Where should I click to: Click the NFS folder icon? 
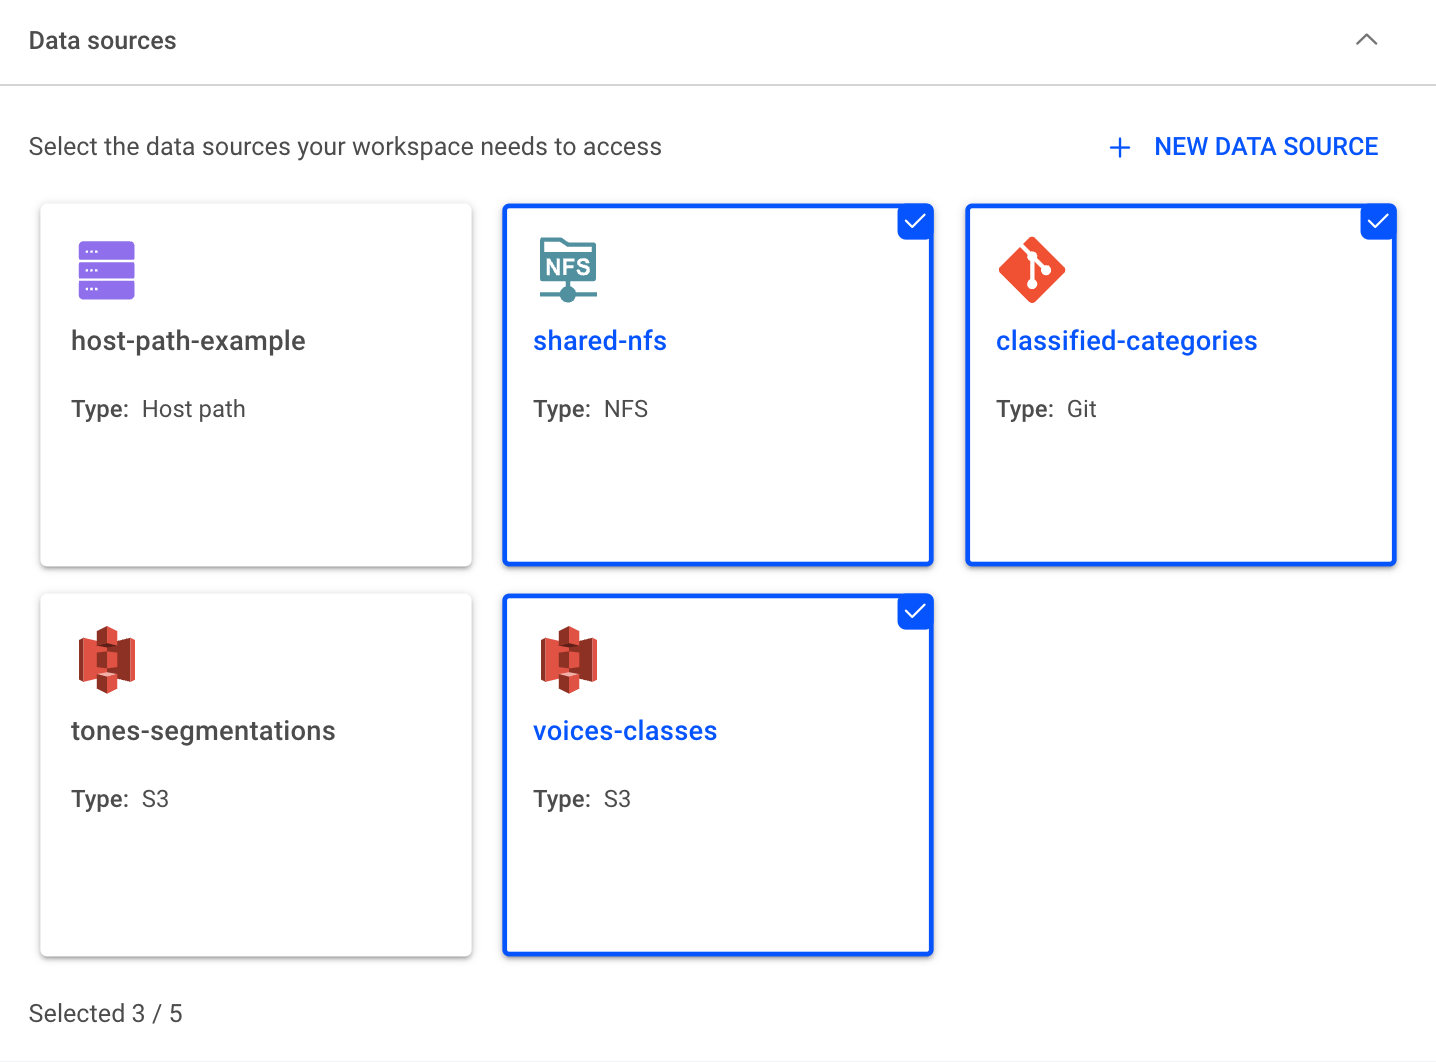coord(568,270)
